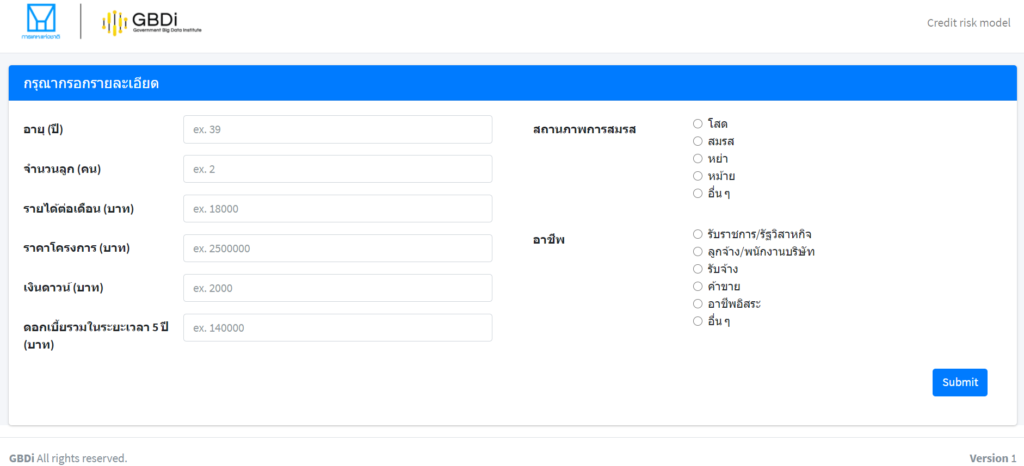This screenshot has height=466, width=1024.
Task: Pick the หม้าย (widowed) radio option
Action: click(x=698, y=176)
